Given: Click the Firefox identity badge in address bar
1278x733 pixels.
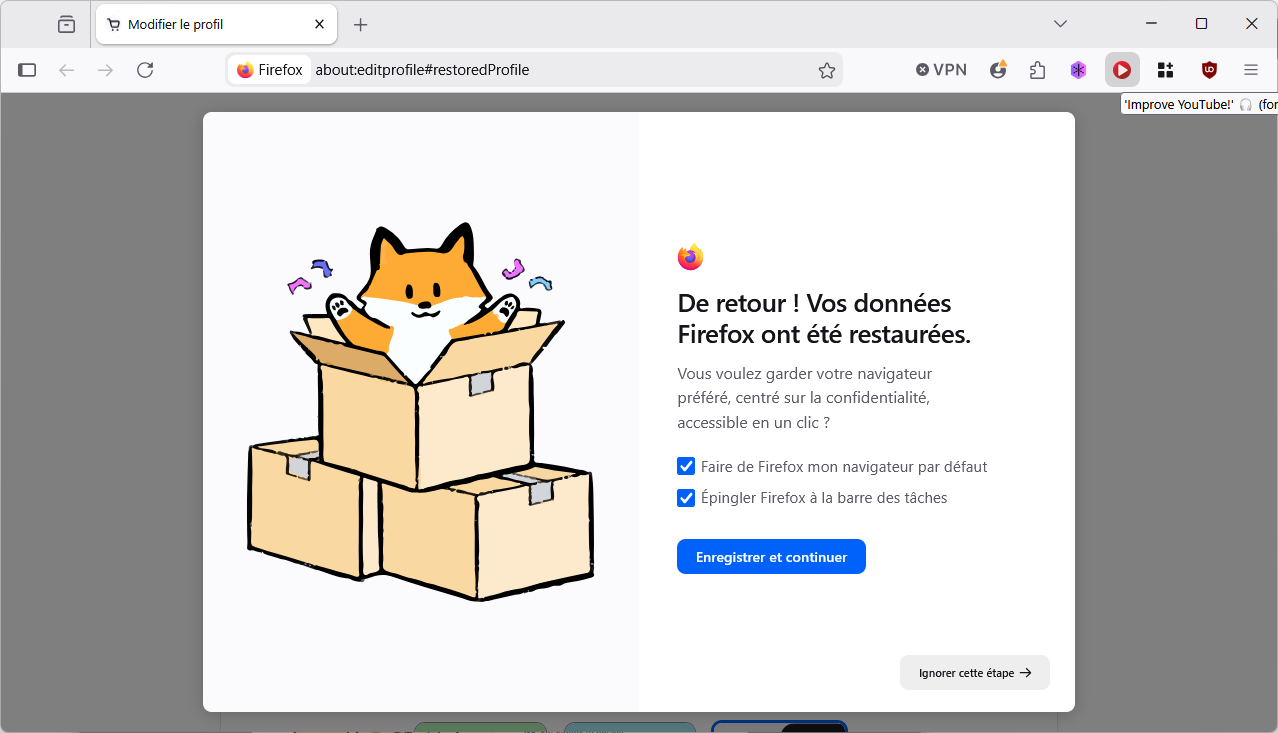Looking at the screenshot, I should click(270, 70).
